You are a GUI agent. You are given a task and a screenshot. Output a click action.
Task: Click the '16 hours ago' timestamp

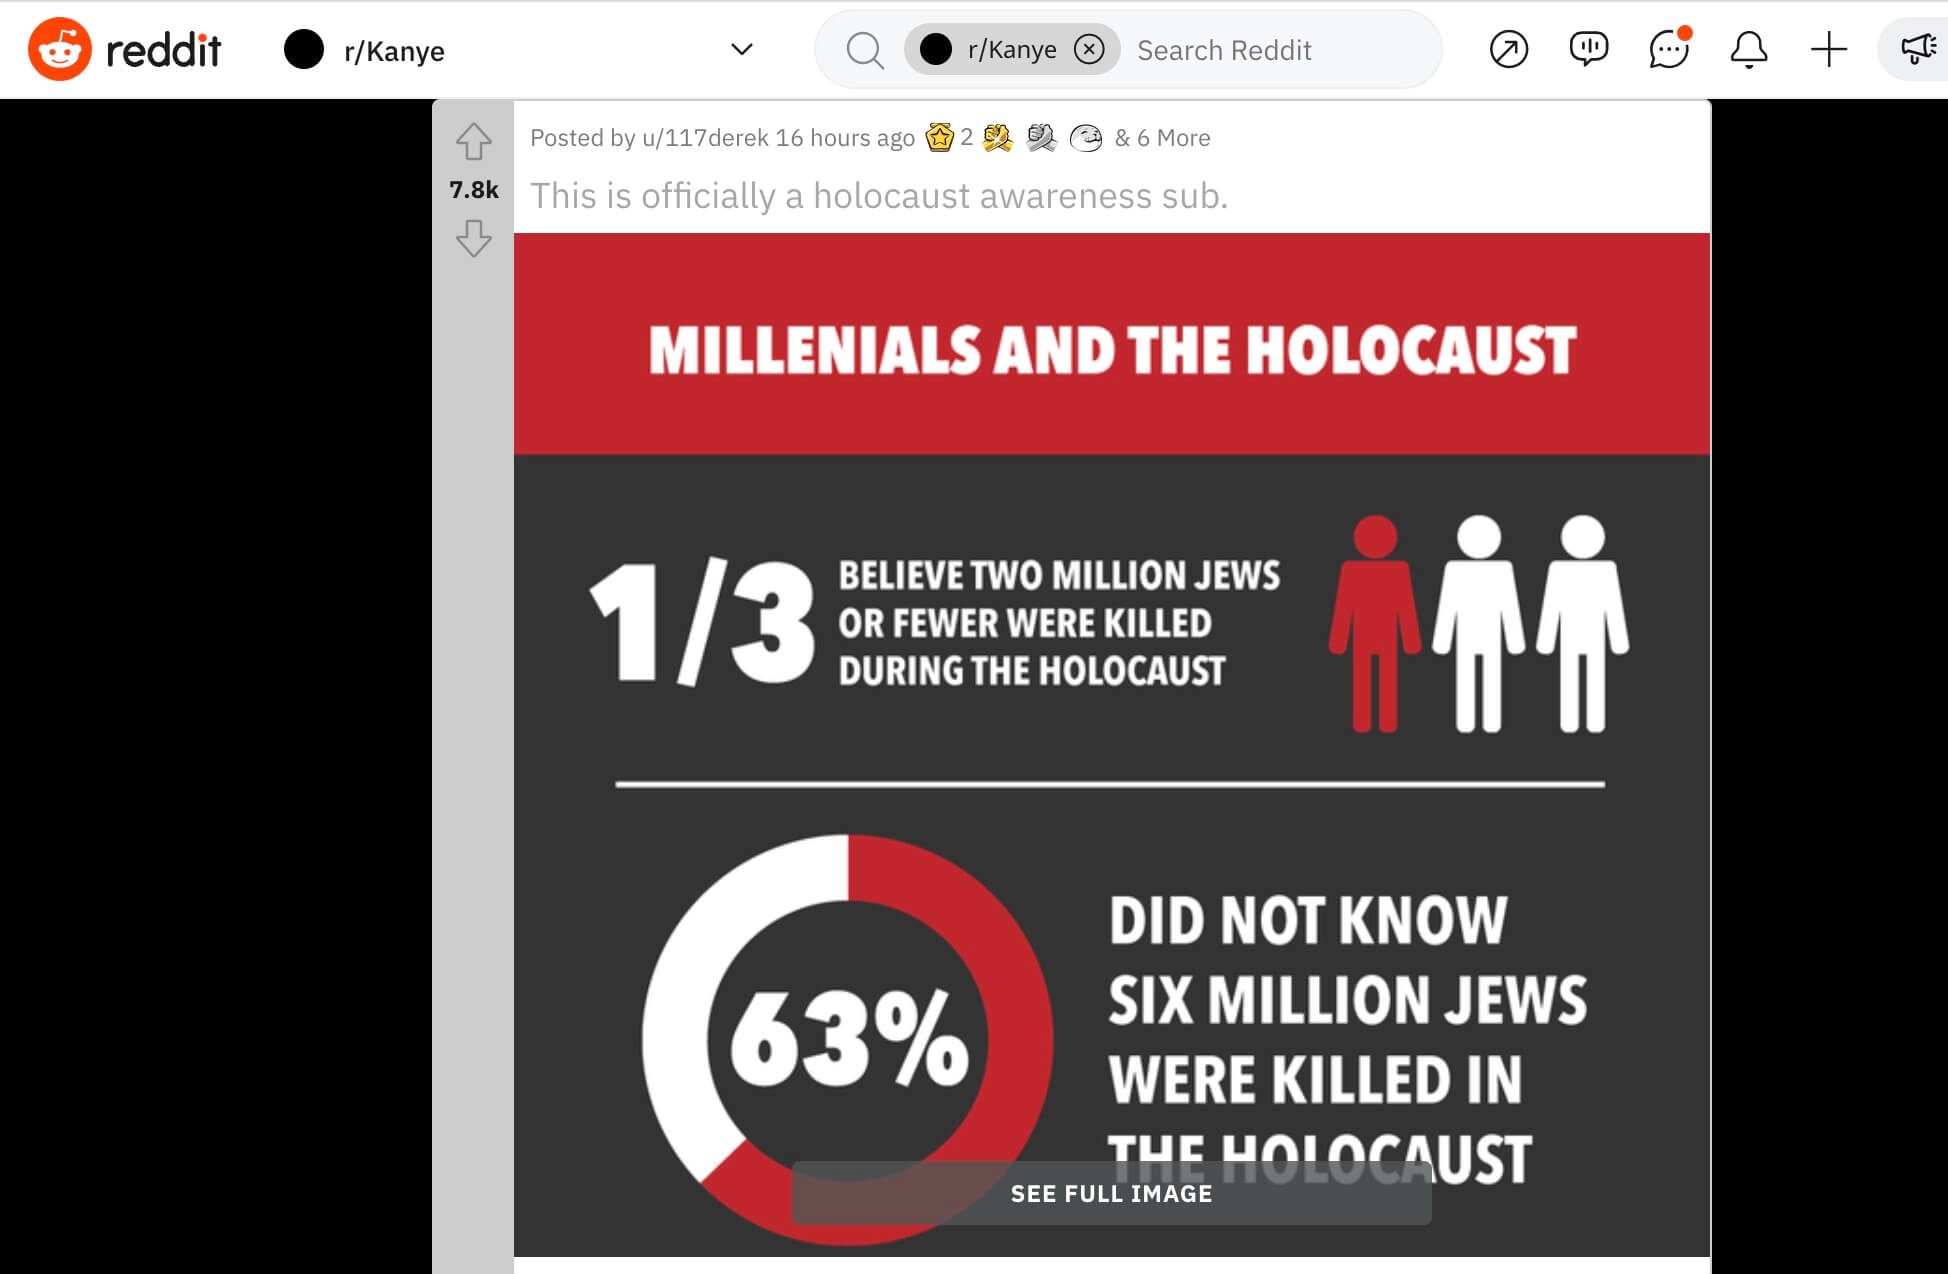pos(845,138)
